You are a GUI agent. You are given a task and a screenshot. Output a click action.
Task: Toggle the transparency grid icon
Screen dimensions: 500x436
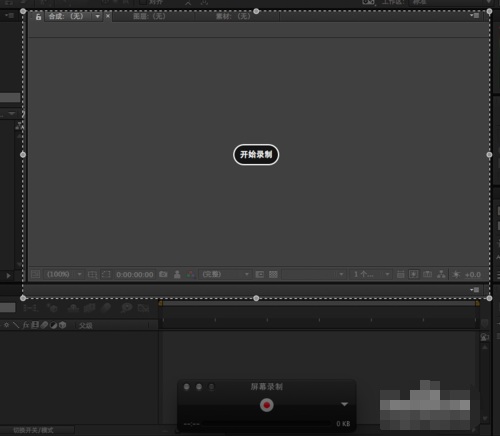click(273, 274)
